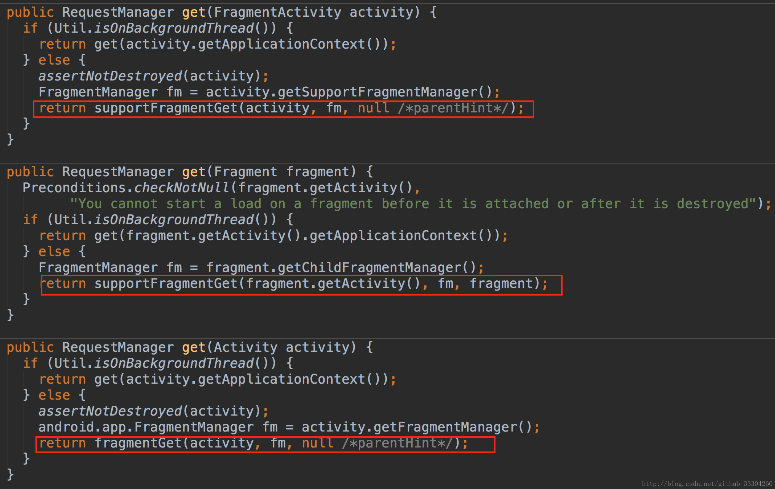The width and height of the screenshot is (775, 489).
Task: Click 'assertNotDestroyed(activity);' inside get(Activity activity)
Action: coord(153,411)
